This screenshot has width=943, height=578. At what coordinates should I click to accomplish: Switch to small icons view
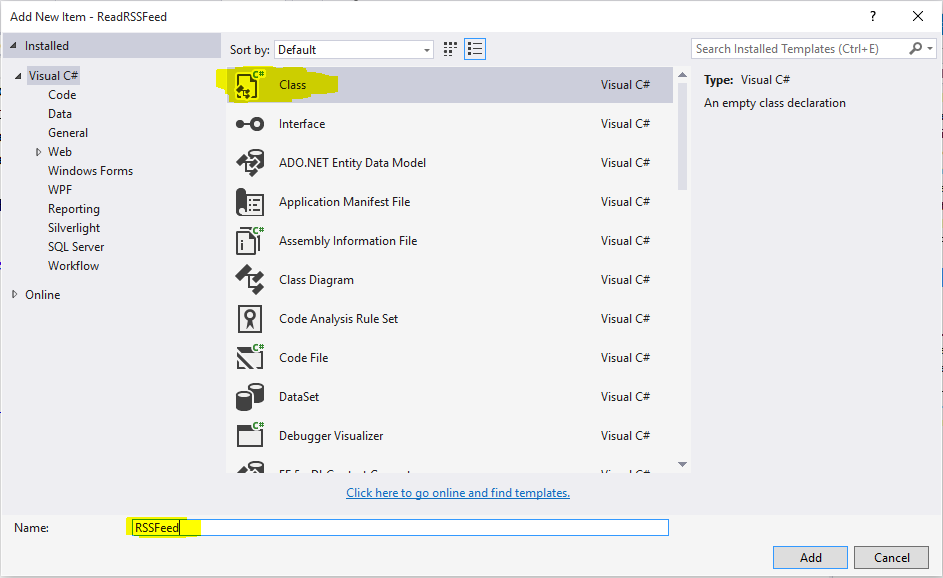[x=450, y=49]
